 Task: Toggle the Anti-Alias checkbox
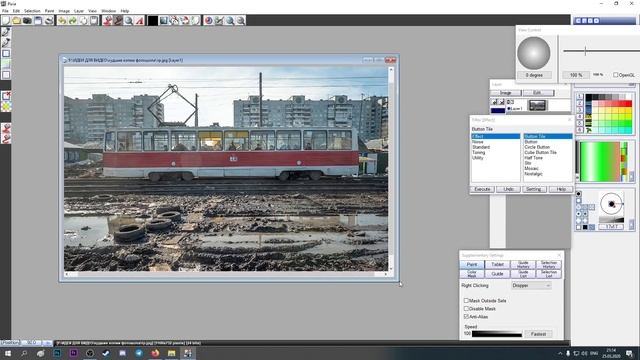466,316
